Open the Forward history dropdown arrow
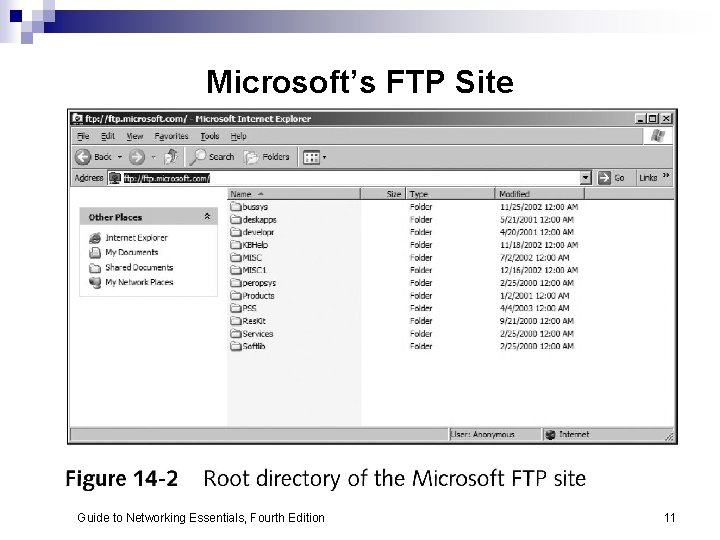 click(x=154, y=157)
